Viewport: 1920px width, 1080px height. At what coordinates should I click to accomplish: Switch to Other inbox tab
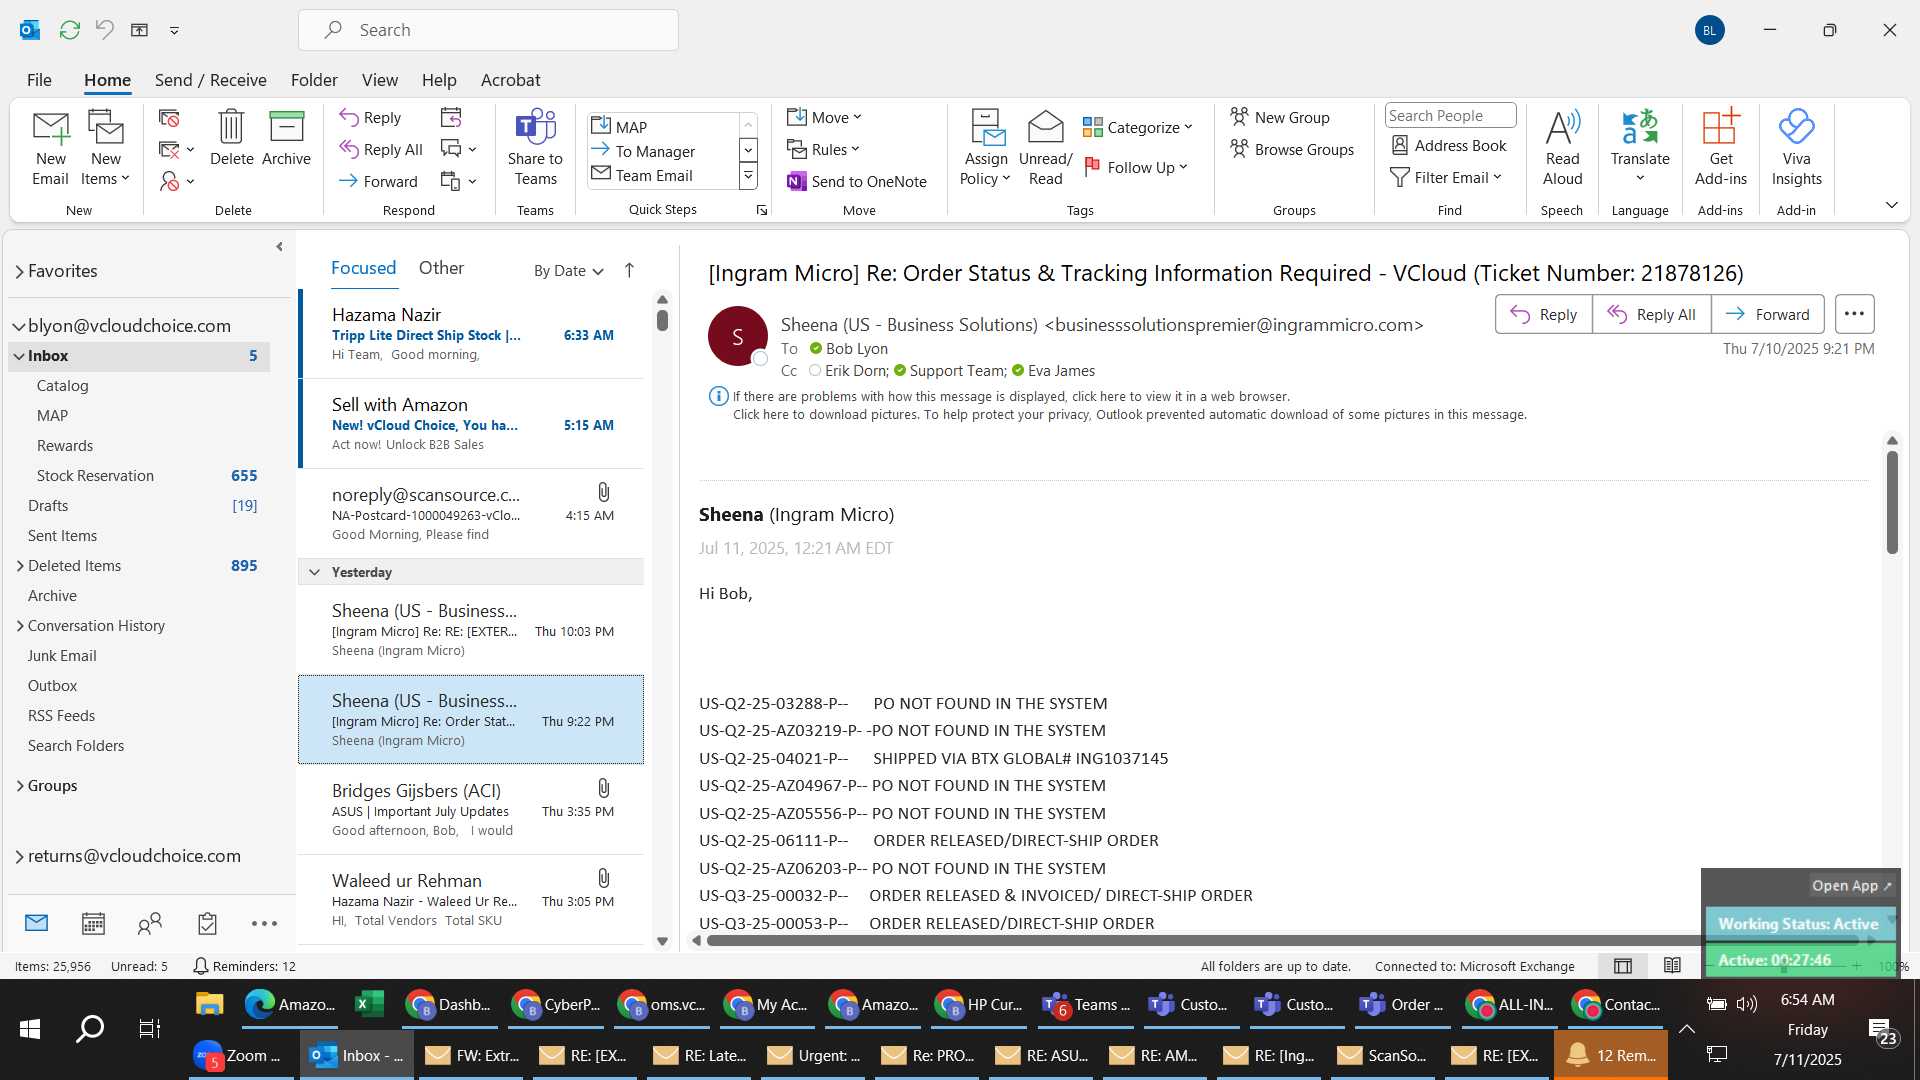coord(441,268)
